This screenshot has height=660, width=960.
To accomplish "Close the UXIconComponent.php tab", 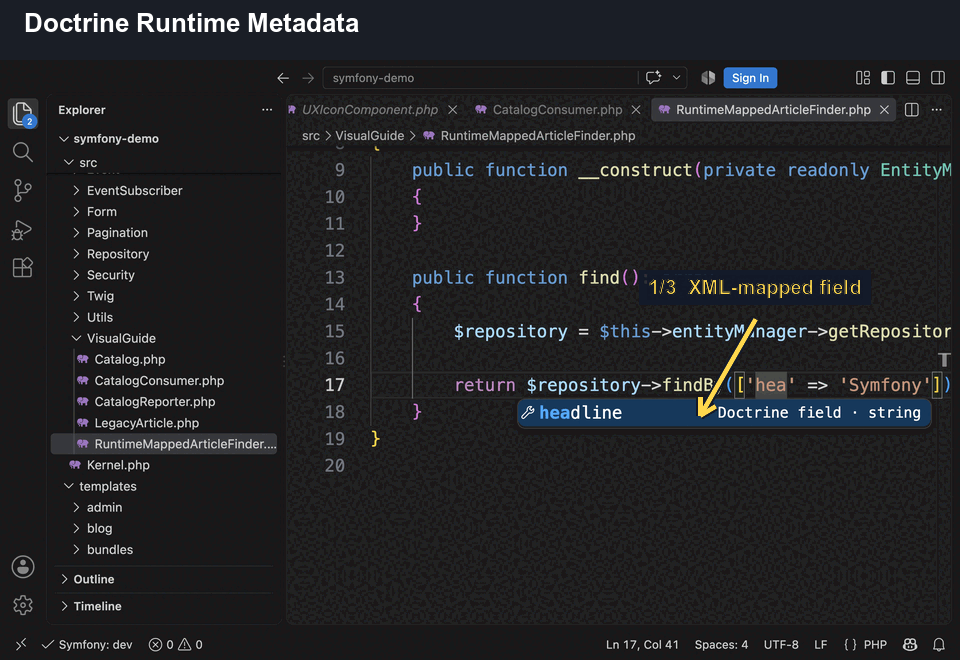I will point(452,110).
